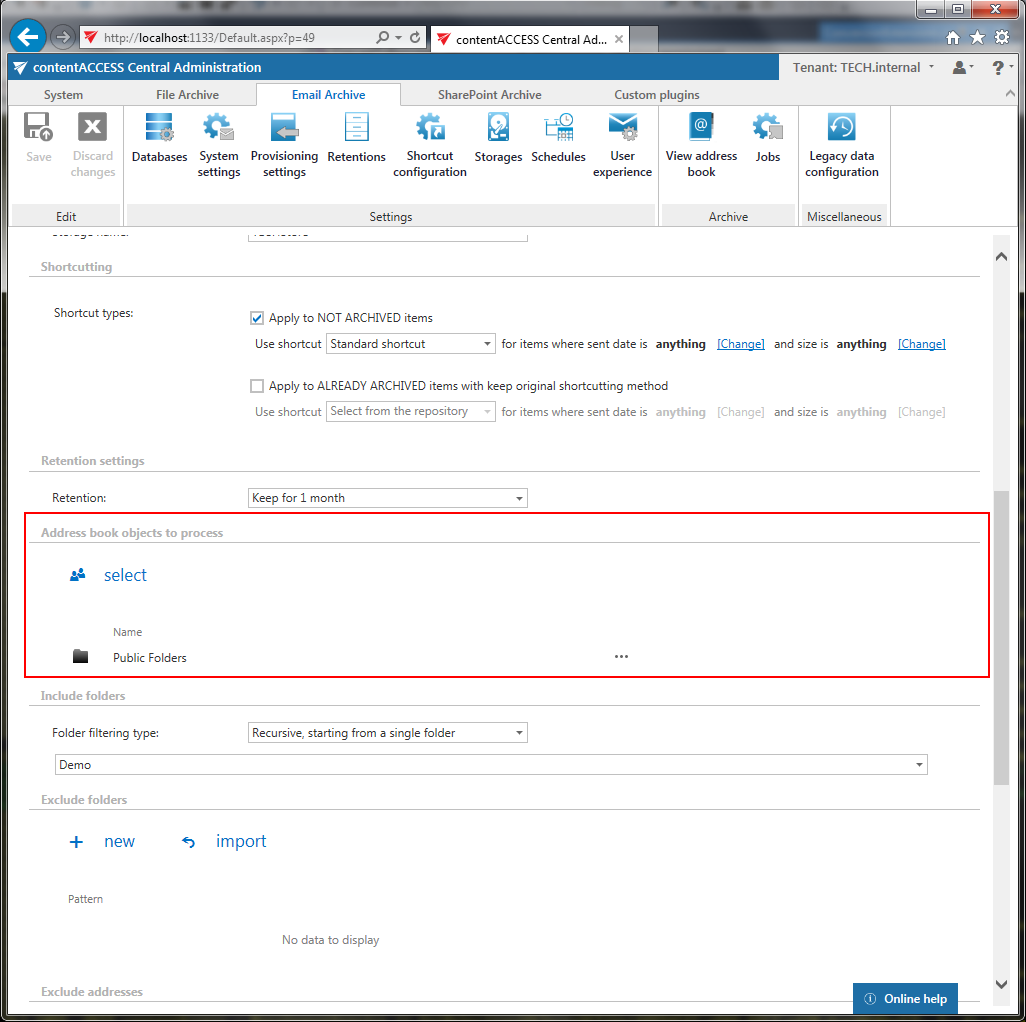This screenshot has width=1026, height=1022.
Task: Click the scrollbar up arrow
Action: tap(1001, 256)
